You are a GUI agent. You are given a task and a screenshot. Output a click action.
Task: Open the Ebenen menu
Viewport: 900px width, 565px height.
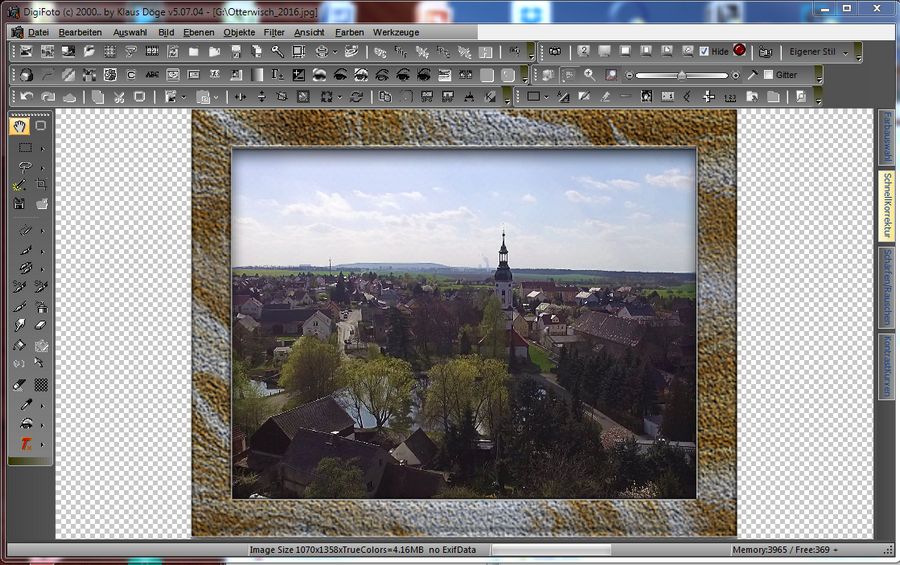[198, 32]
